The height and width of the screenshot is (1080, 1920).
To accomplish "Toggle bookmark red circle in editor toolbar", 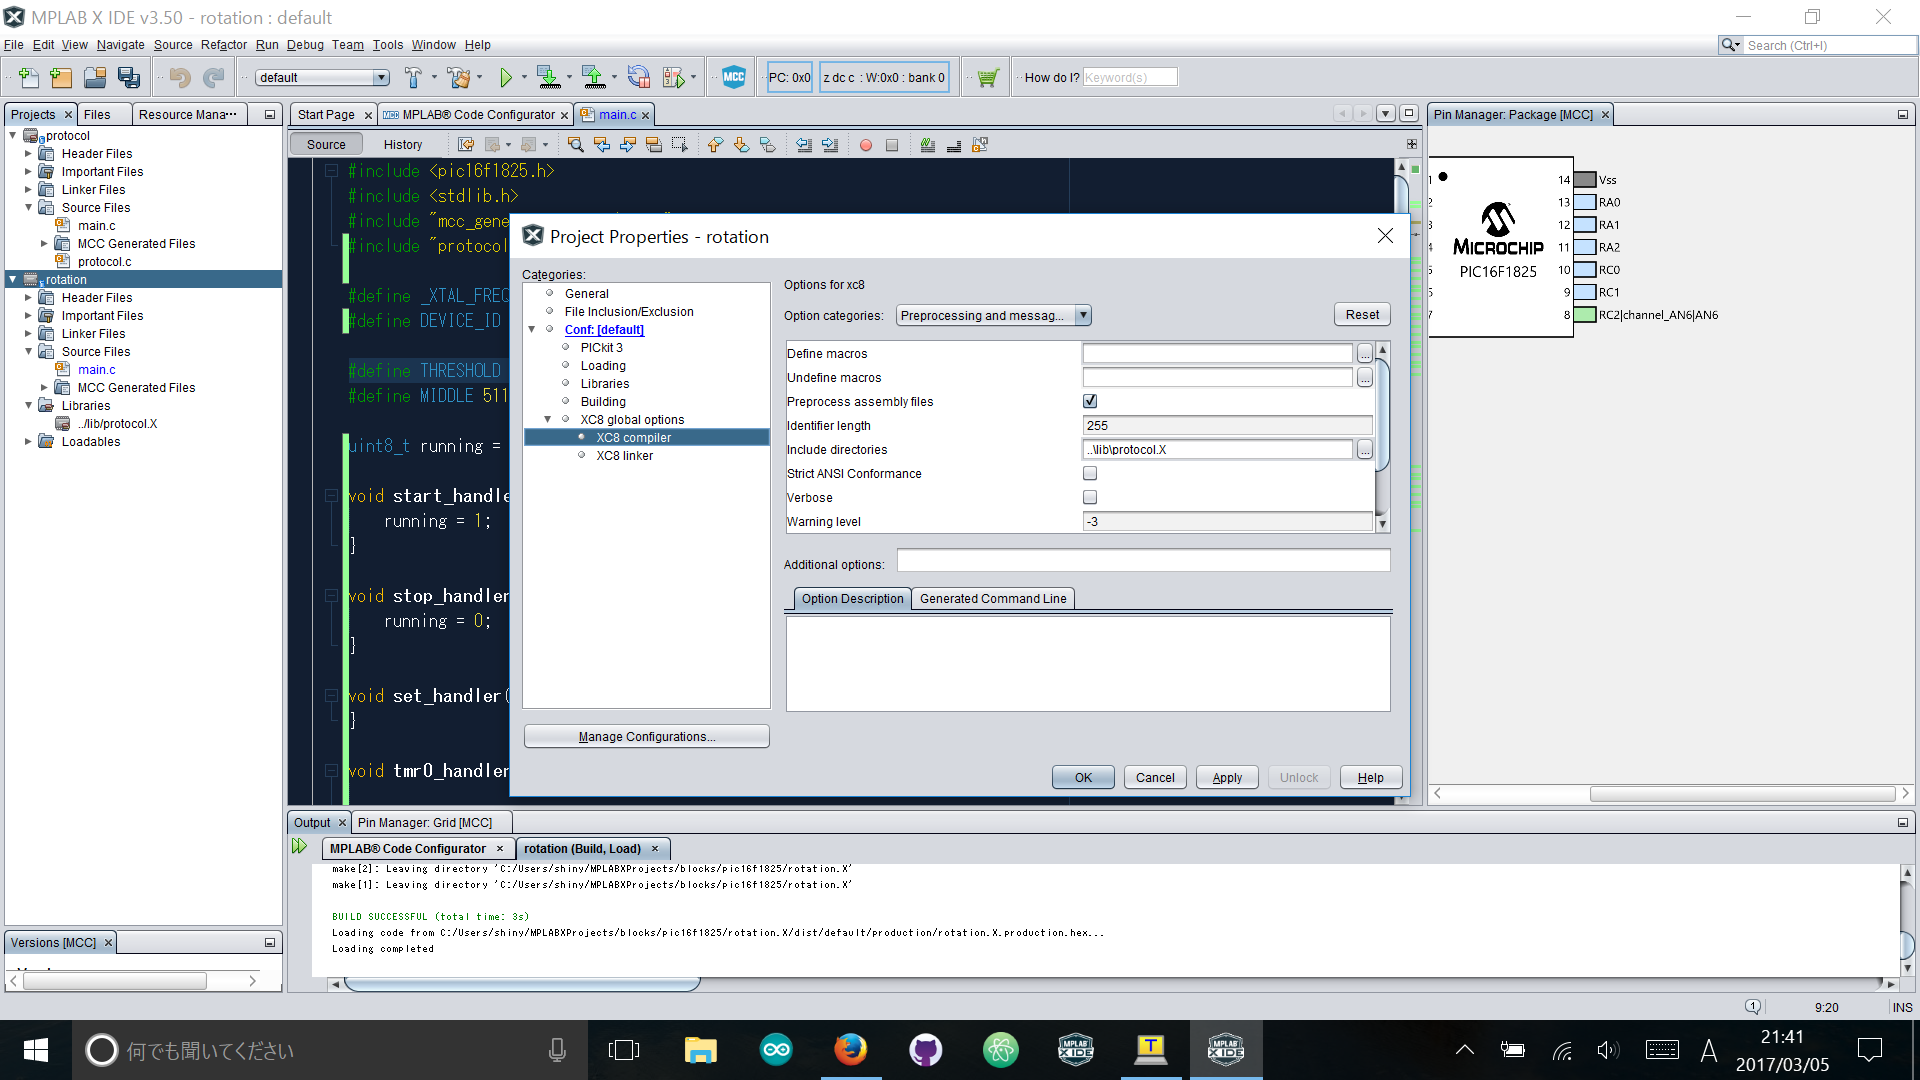I will [x=866, y=145].
